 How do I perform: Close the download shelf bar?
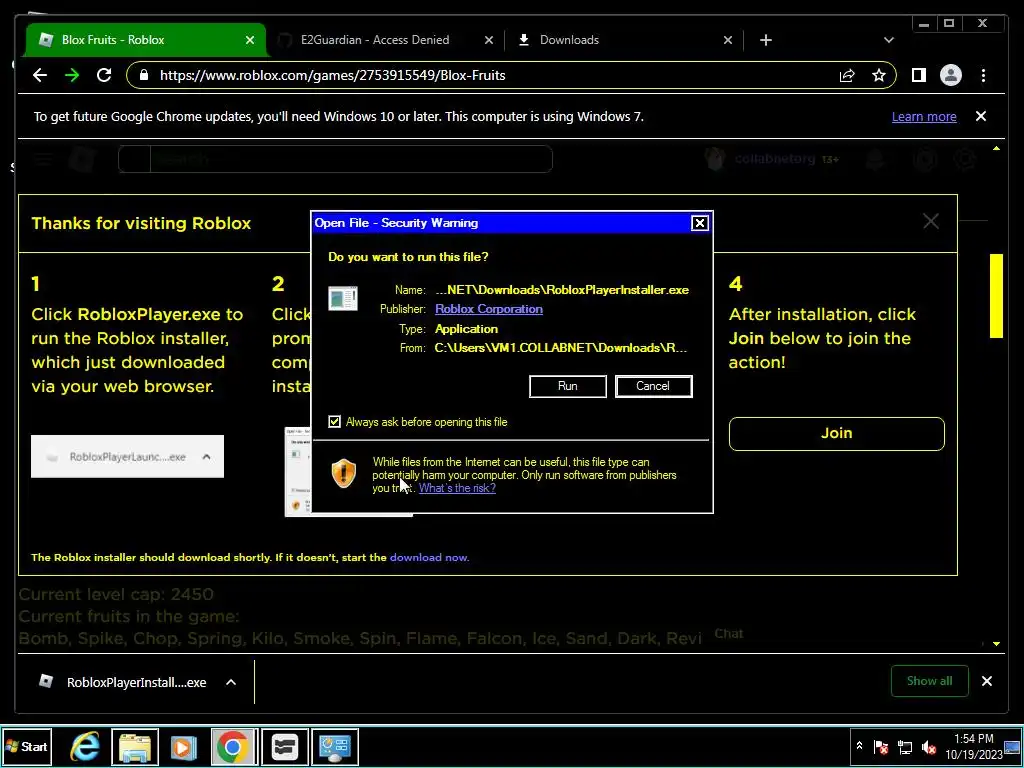coord(987,681)
